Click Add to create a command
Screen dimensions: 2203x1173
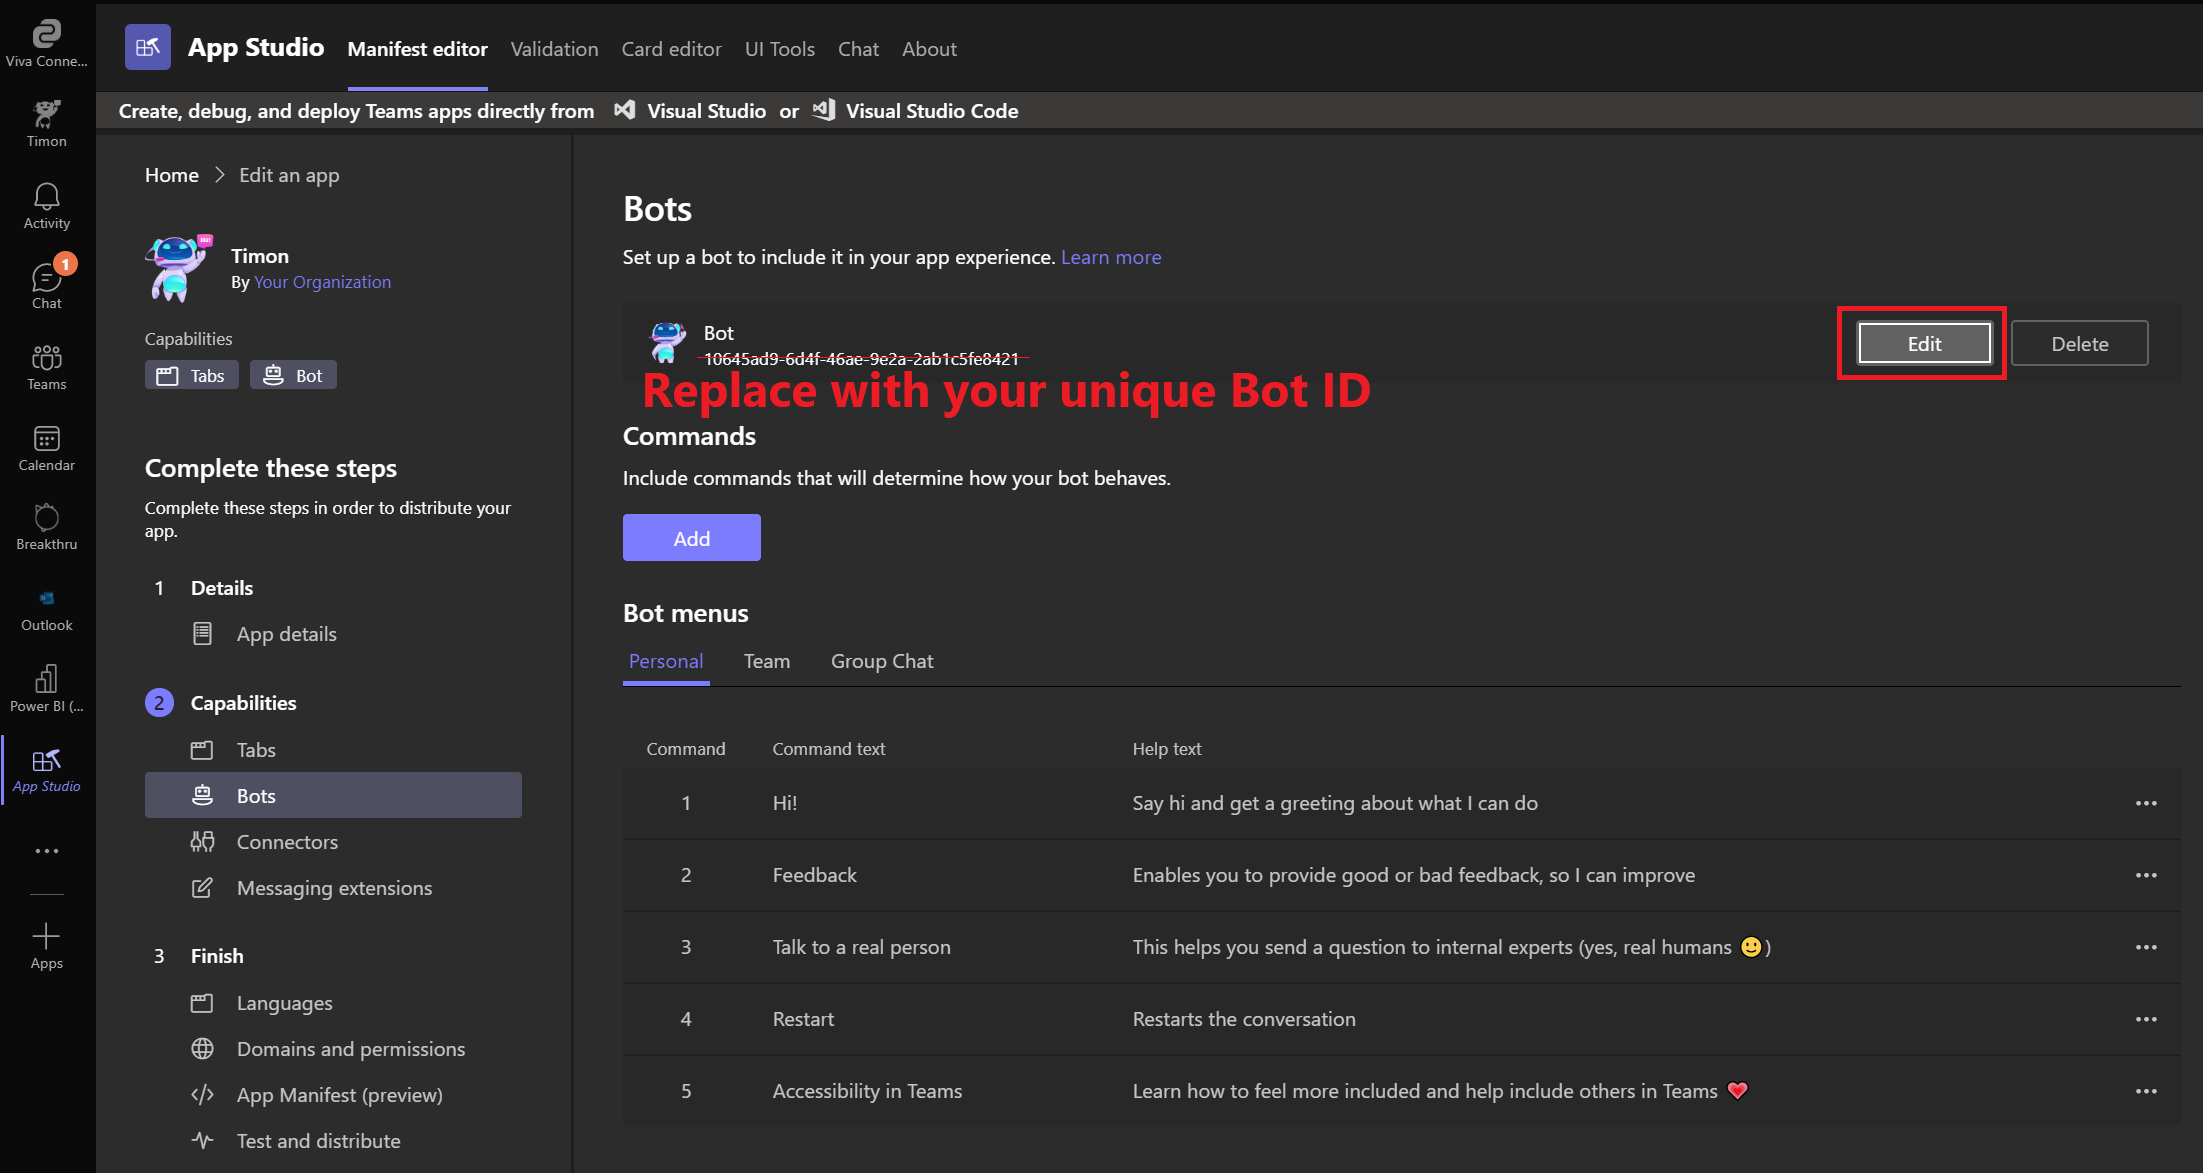[x=691, y=538]
